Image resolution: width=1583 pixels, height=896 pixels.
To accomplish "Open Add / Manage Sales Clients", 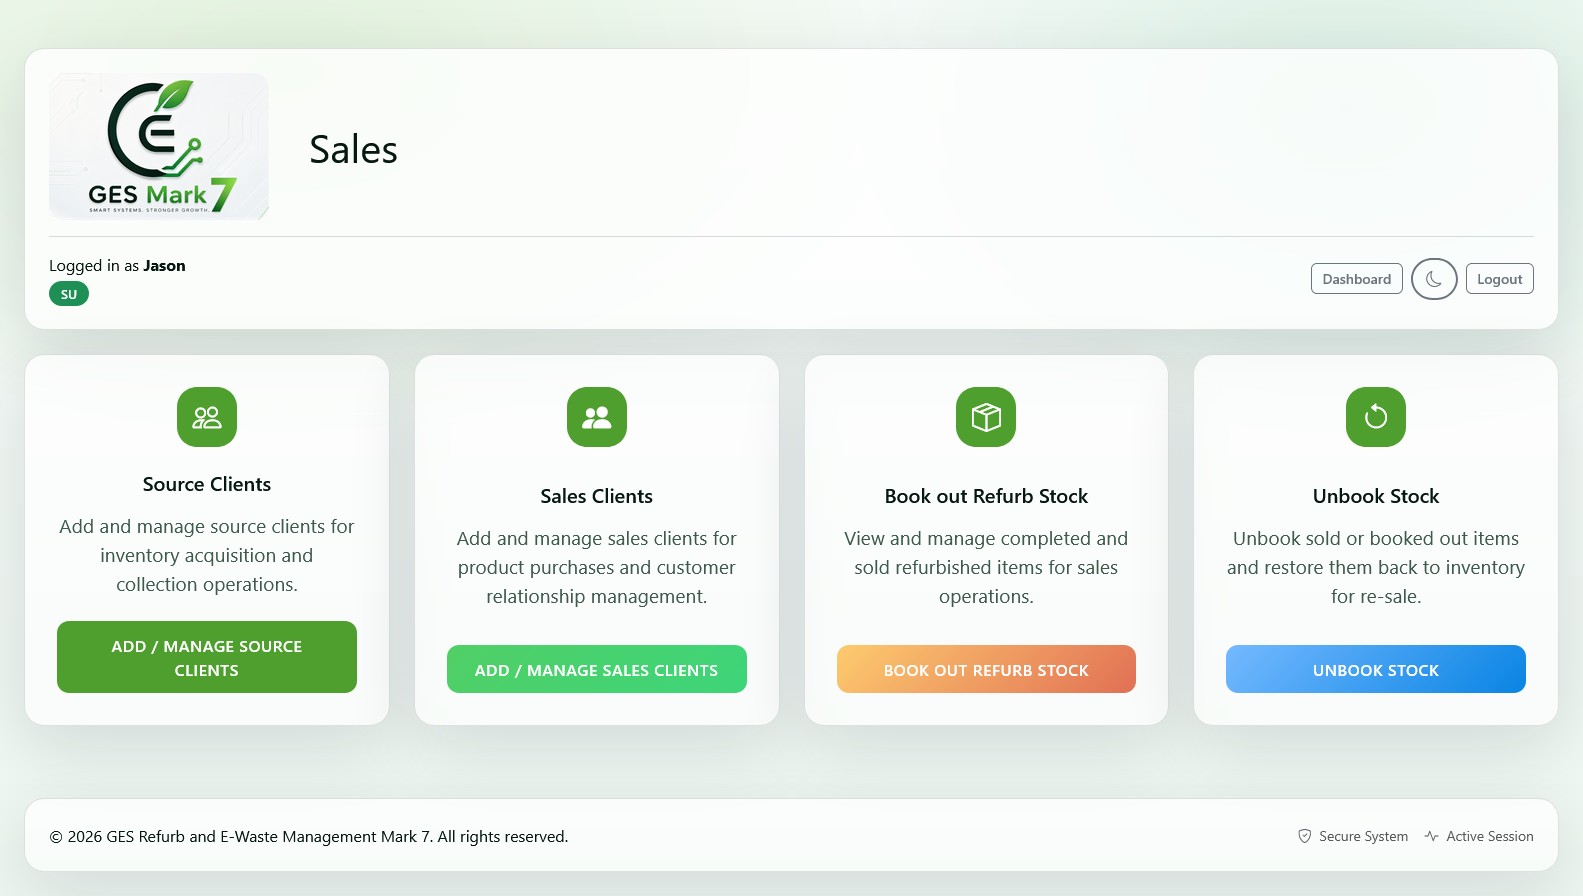I will [597, 669].
